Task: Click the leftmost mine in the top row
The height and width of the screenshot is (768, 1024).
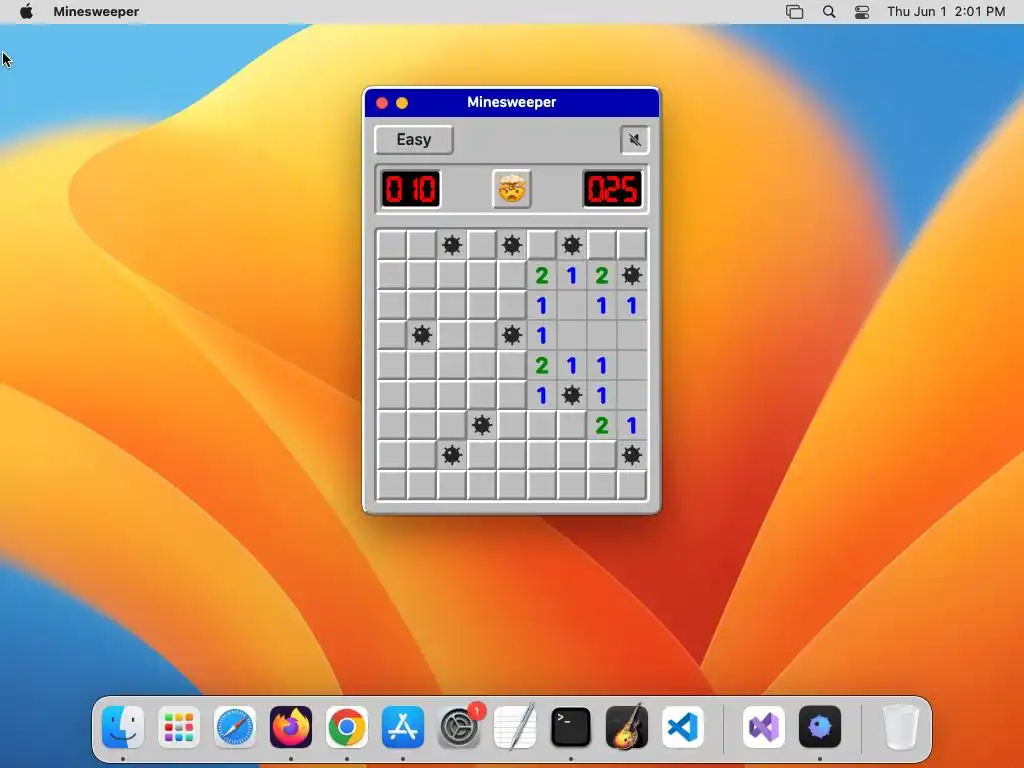Action: pos(452,246)
